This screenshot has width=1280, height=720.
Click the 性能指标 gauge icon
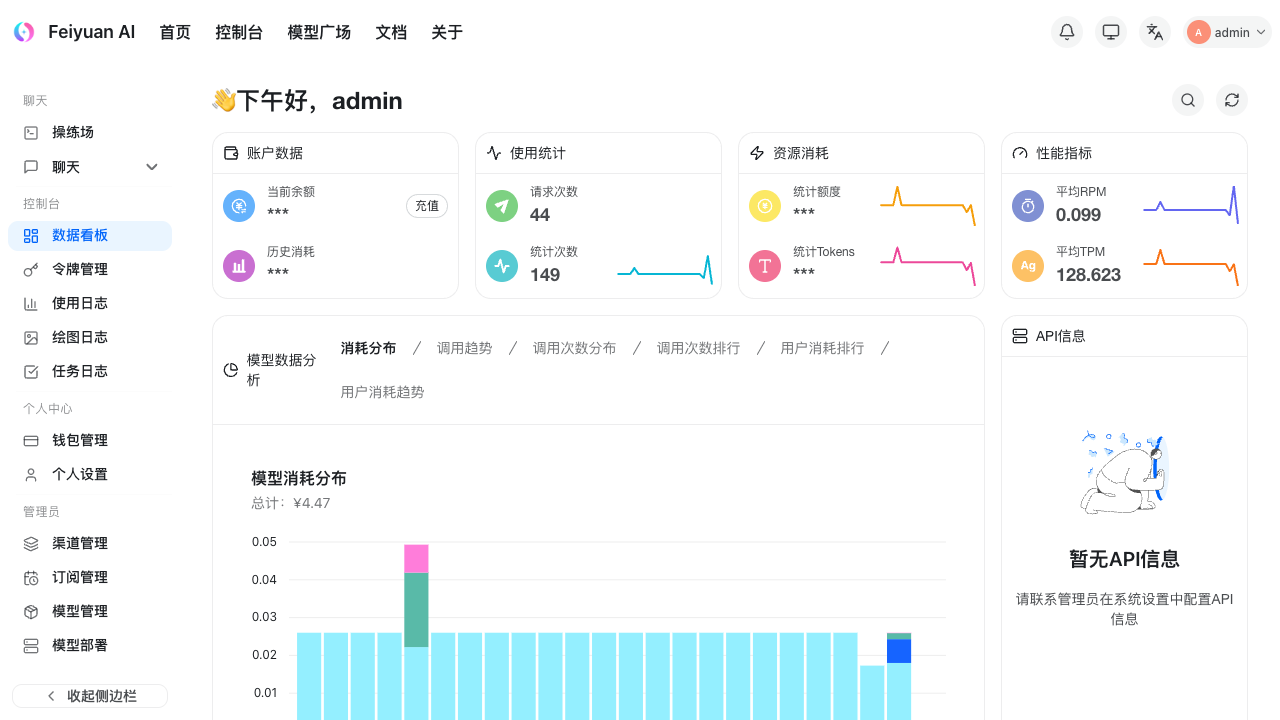coord(1020,153)
